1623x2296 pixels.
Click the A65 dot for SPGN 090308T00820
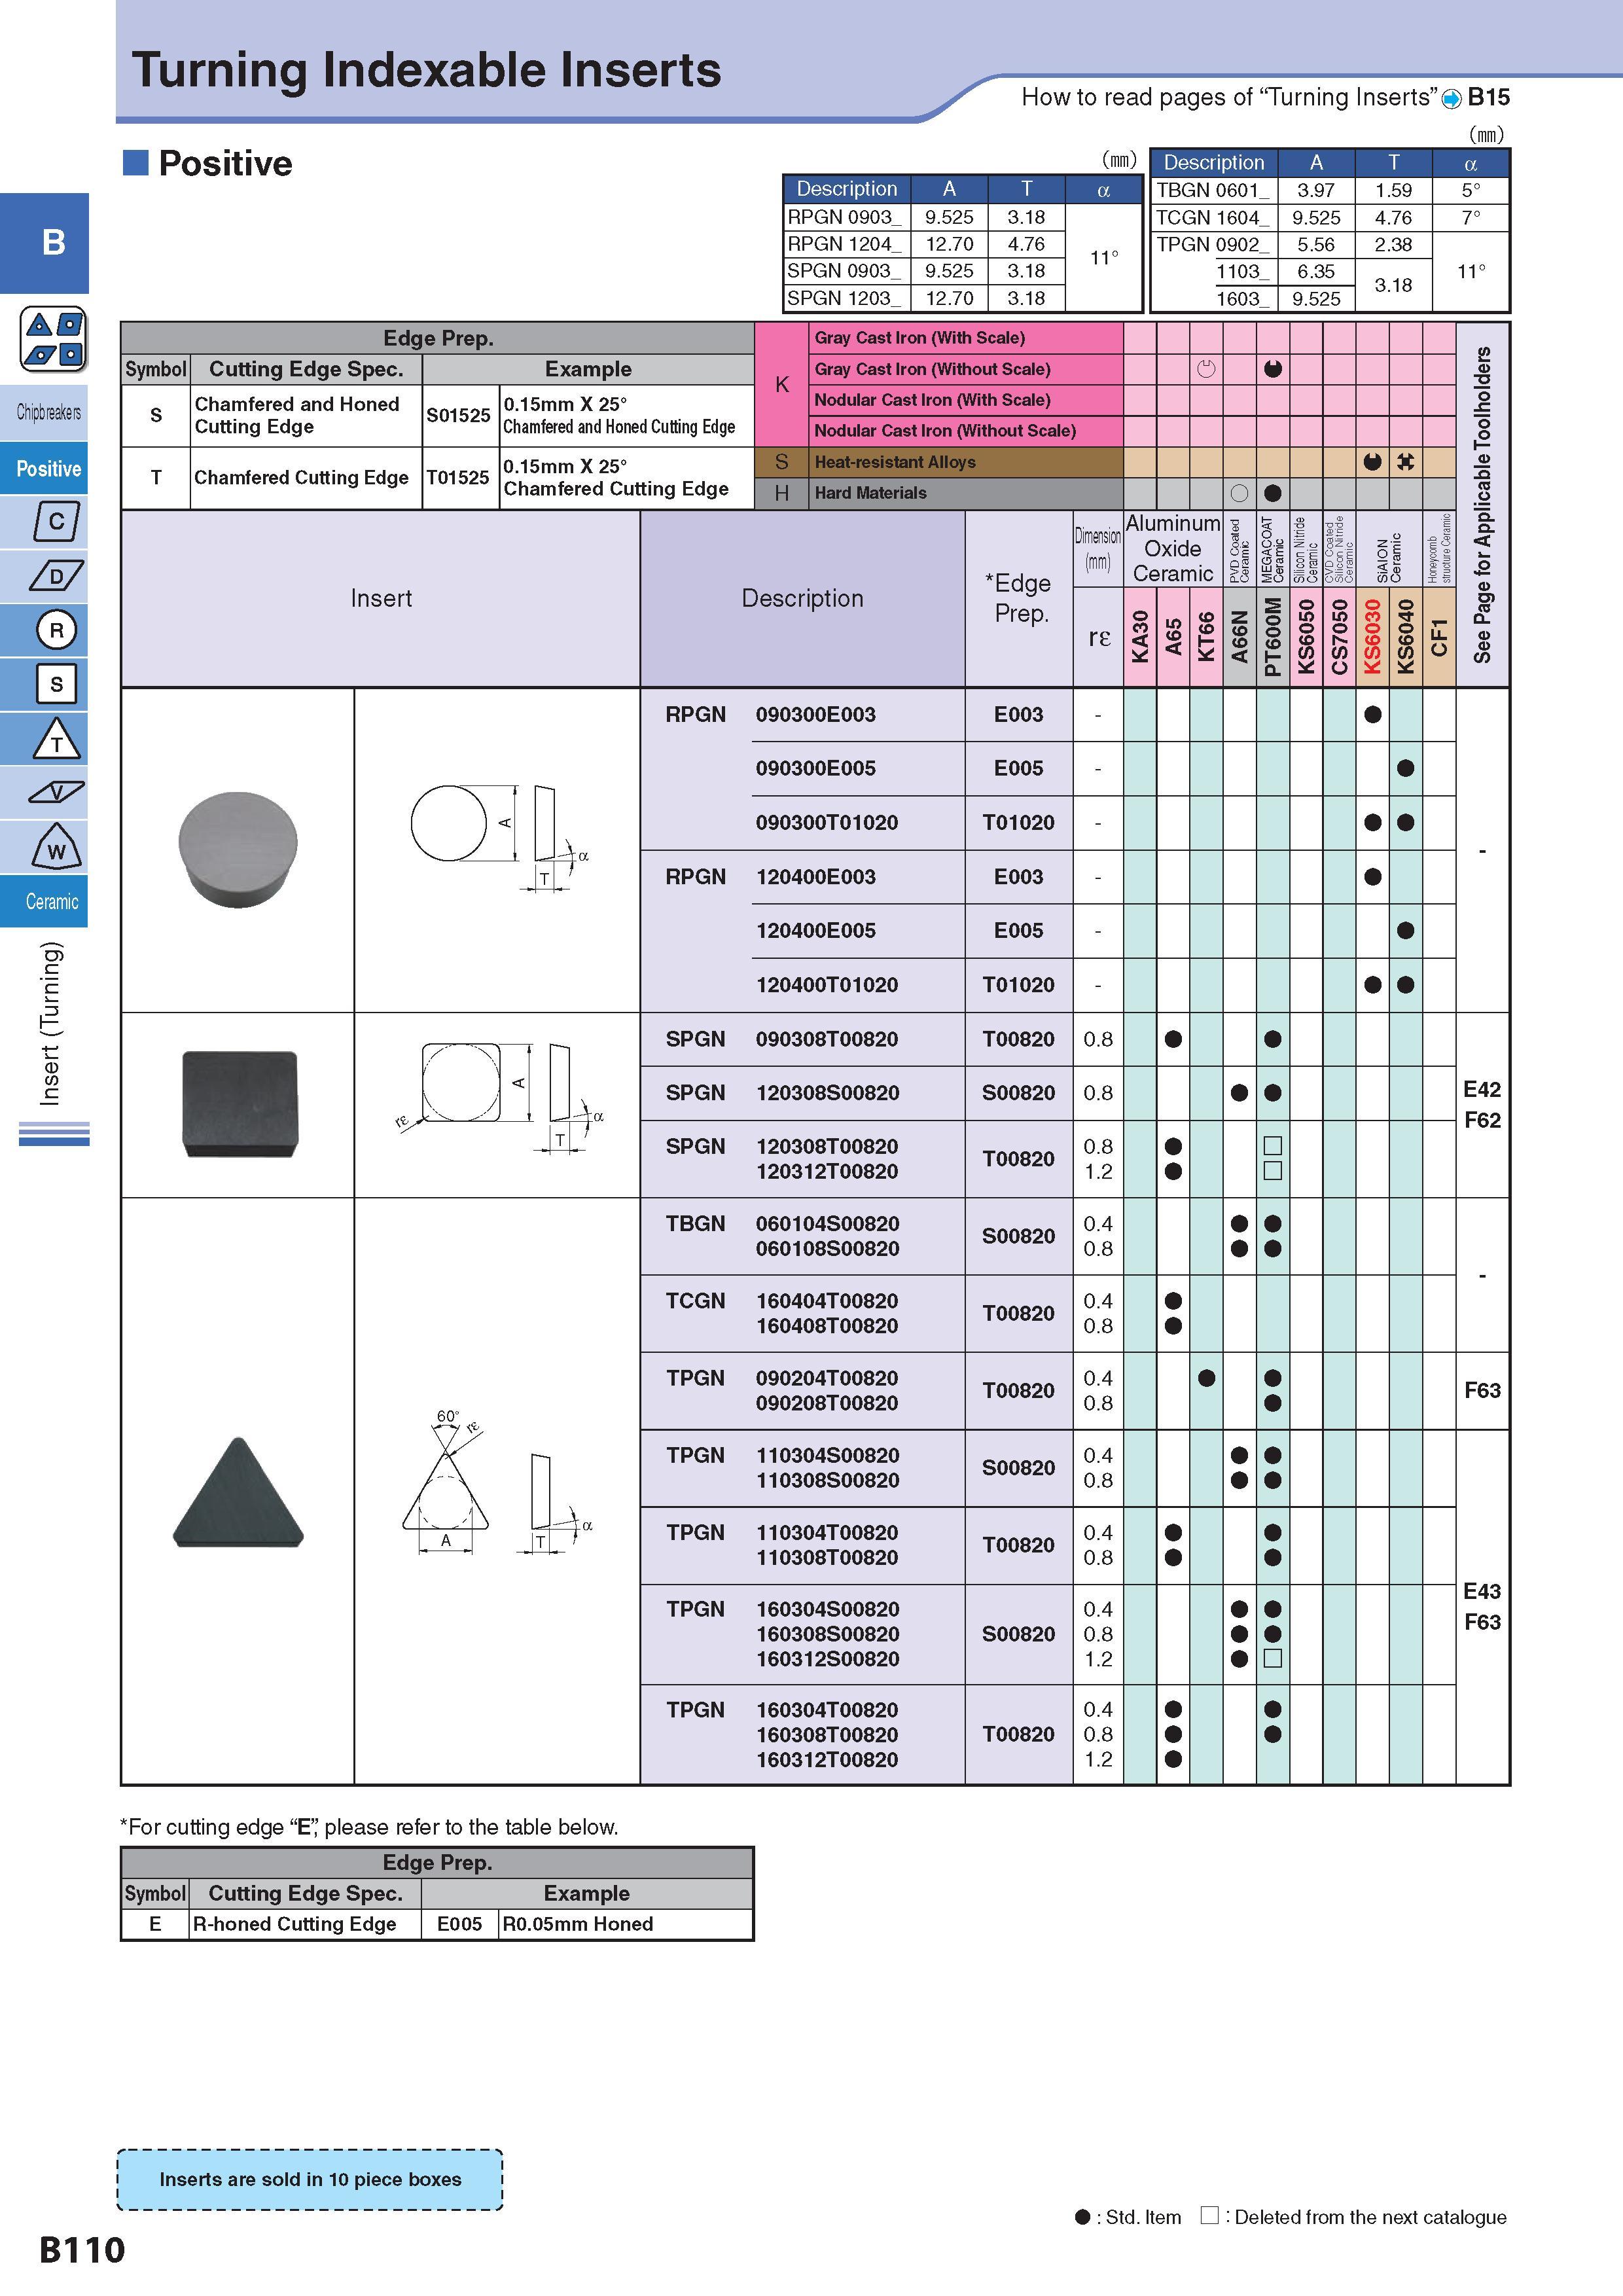coord(1173,1039)
